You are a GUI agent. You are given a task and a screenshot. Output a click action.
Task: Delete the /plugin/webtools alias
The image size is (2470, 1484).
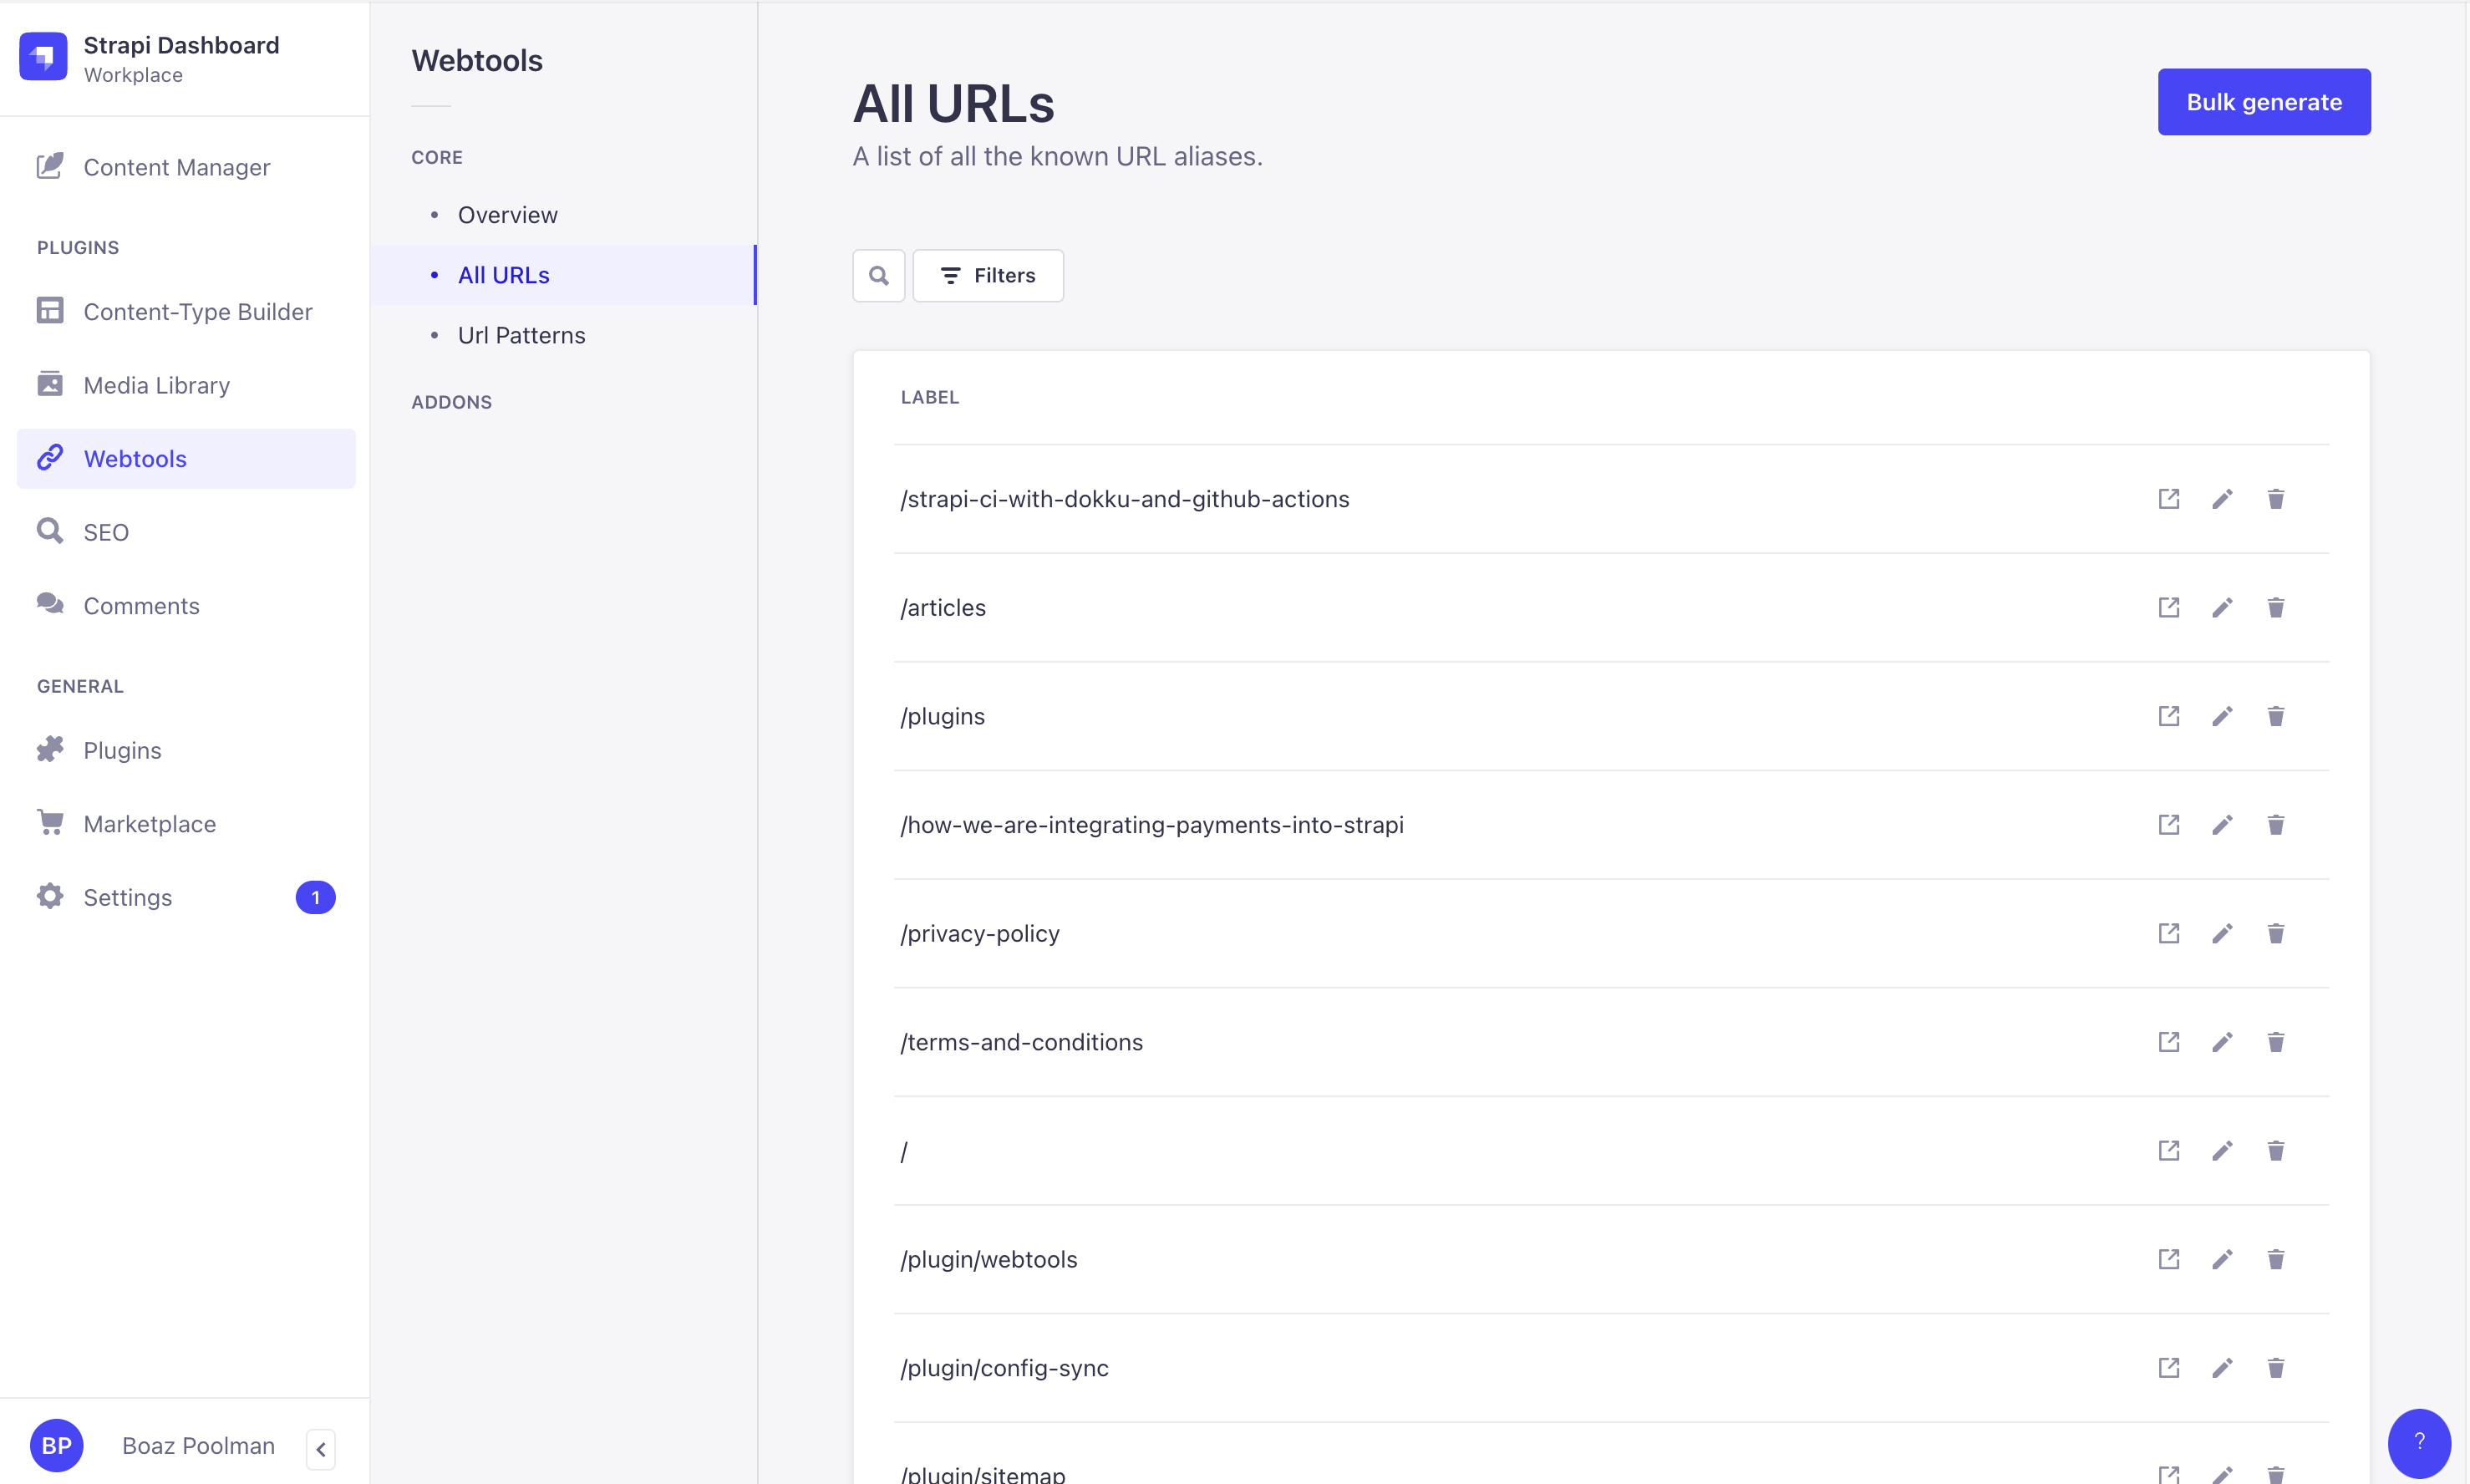pos(2276,1260)
